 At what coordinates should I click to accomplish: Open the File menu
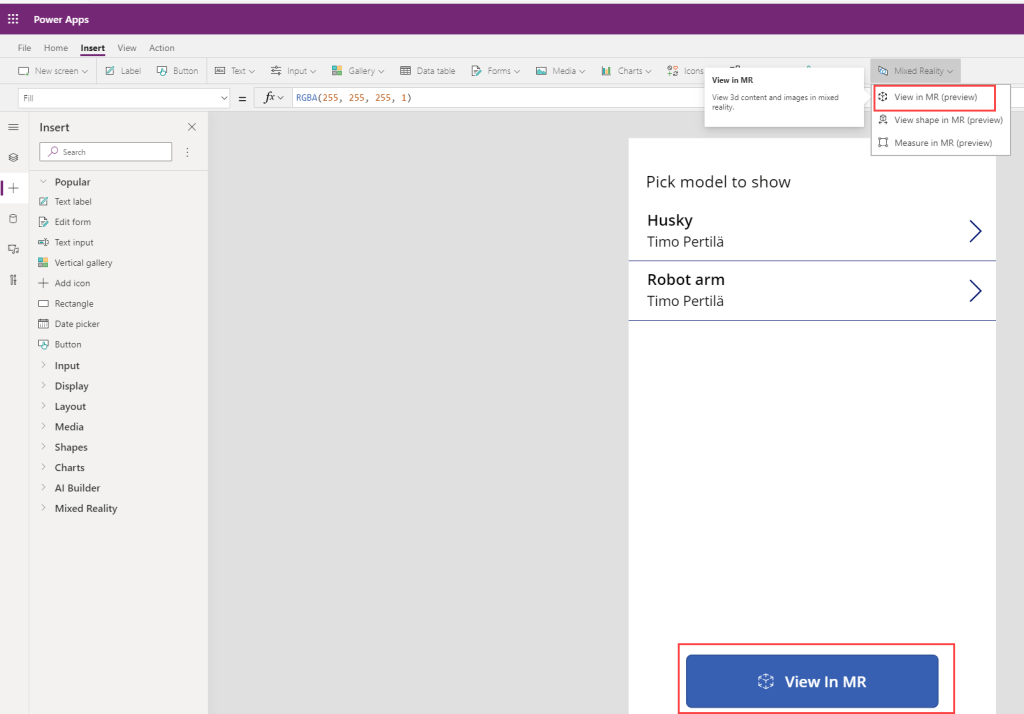tap(24, 48)
